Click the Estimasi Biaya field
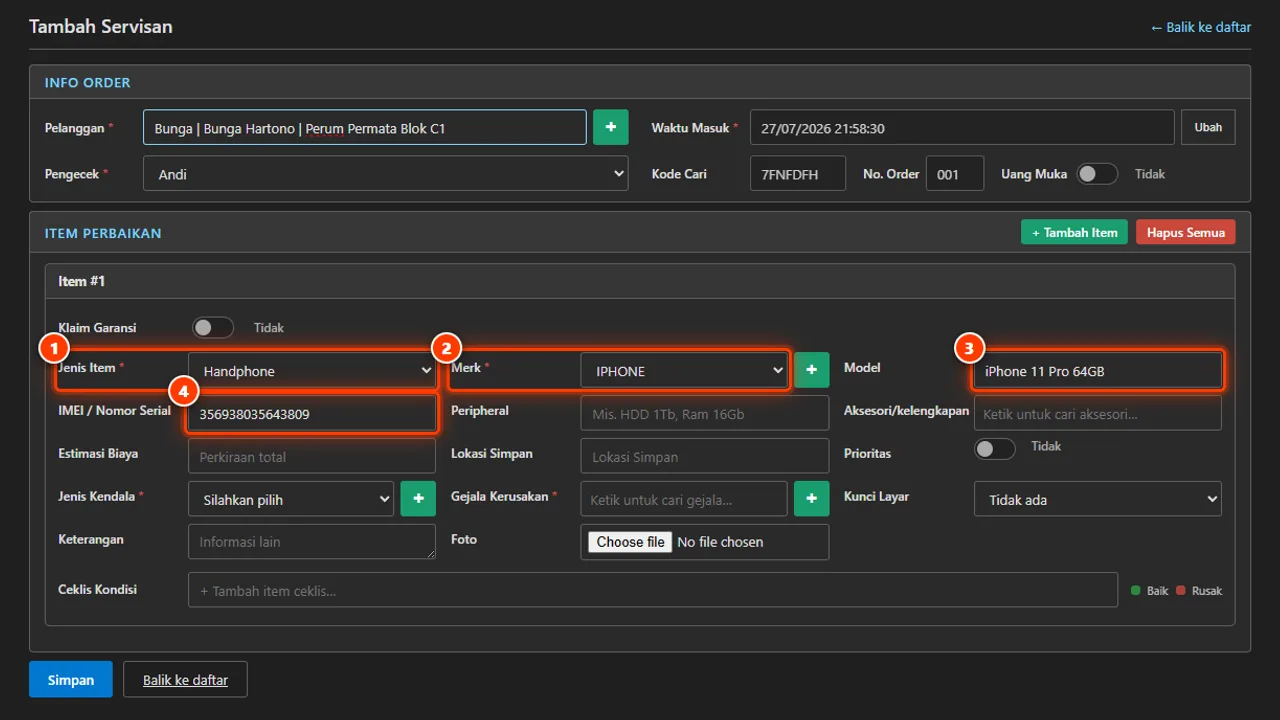Image resolution: width=1280 pixels, height=720 pixels. click(312, 456)
